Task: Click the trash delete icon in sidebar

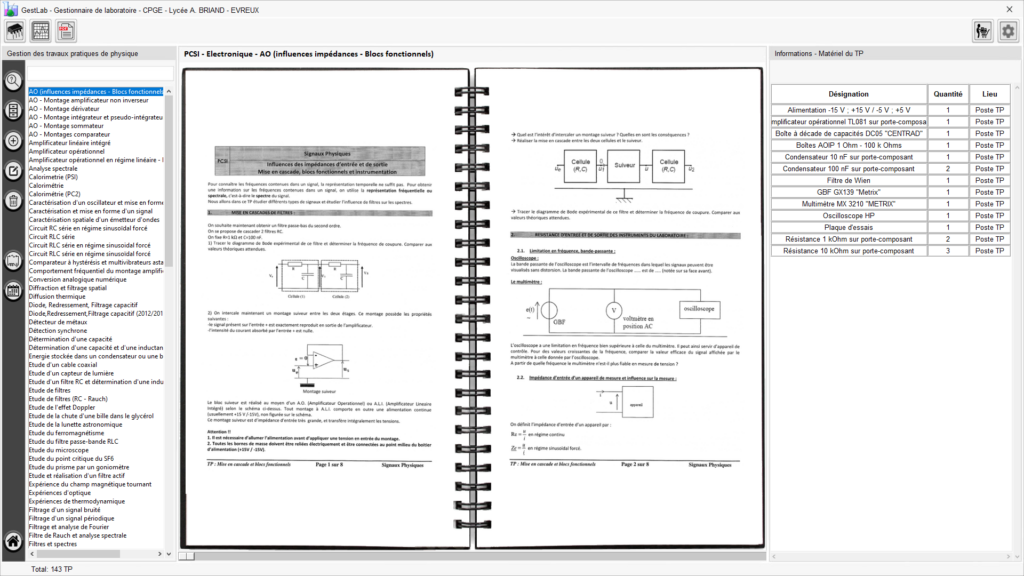Action: pyautogui.click(x=13, y=201)
